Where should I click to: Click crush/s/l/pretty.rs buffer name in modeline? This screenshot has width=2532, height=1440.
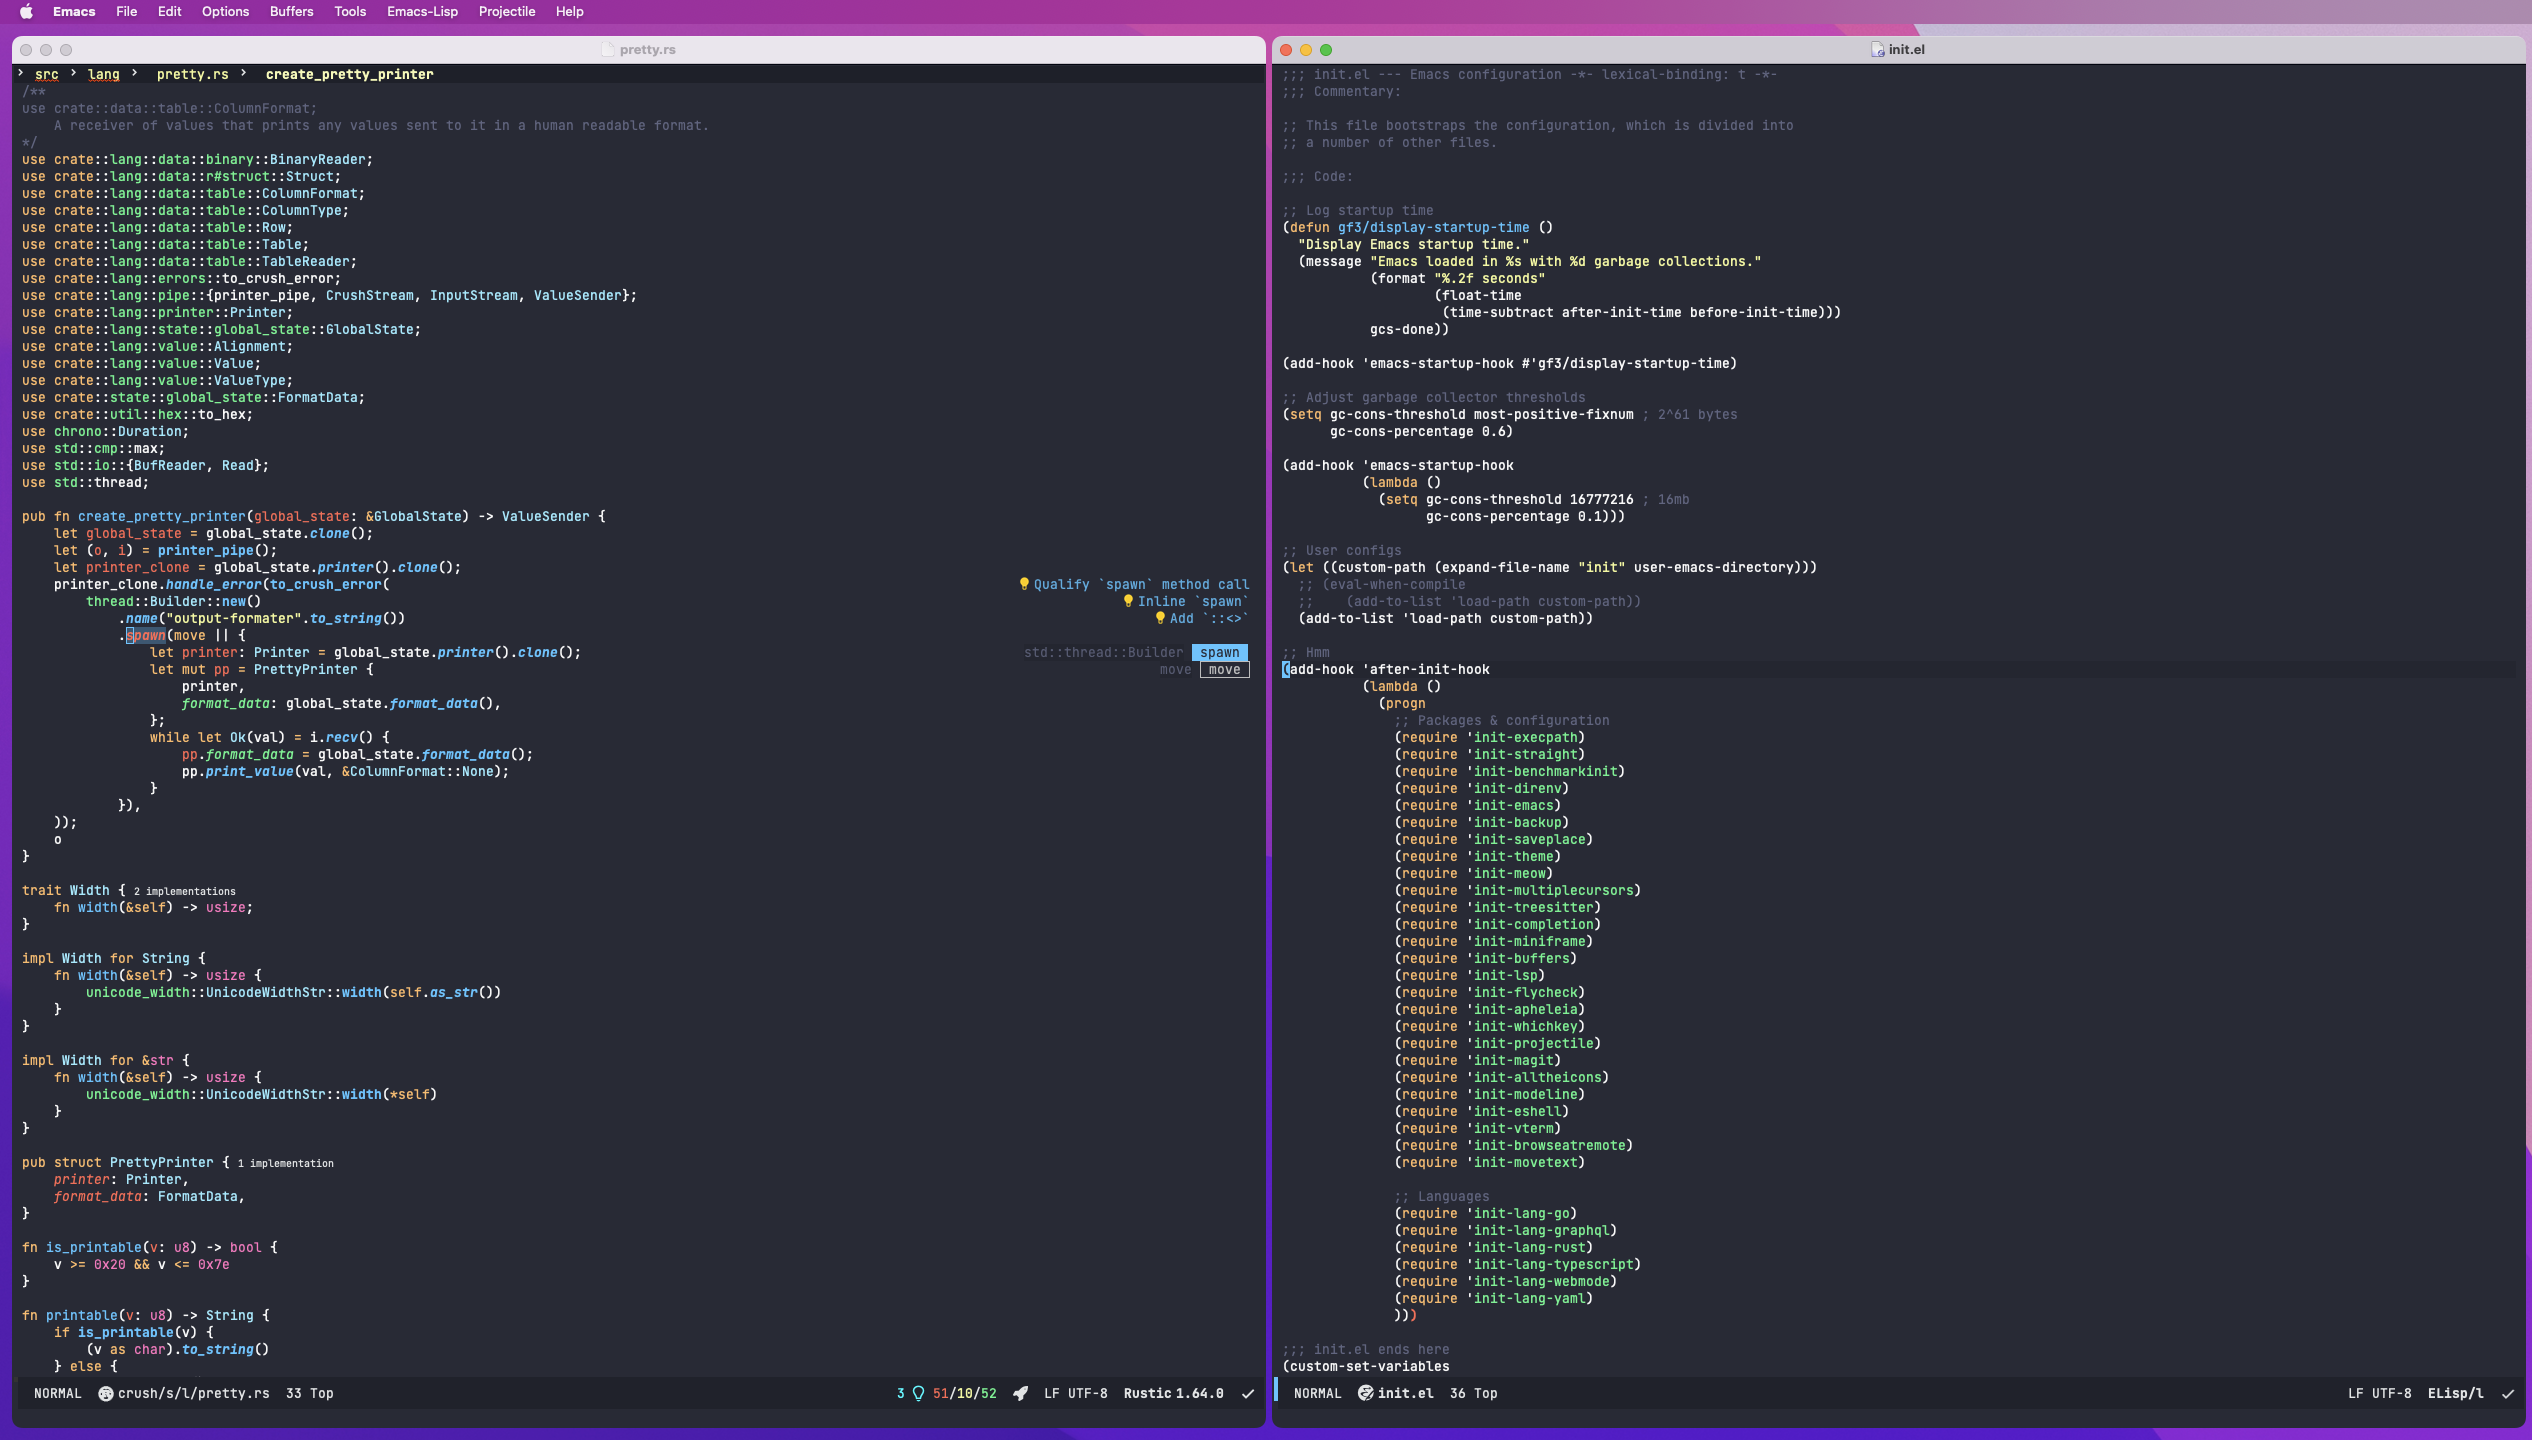[x=194, y=1393]
